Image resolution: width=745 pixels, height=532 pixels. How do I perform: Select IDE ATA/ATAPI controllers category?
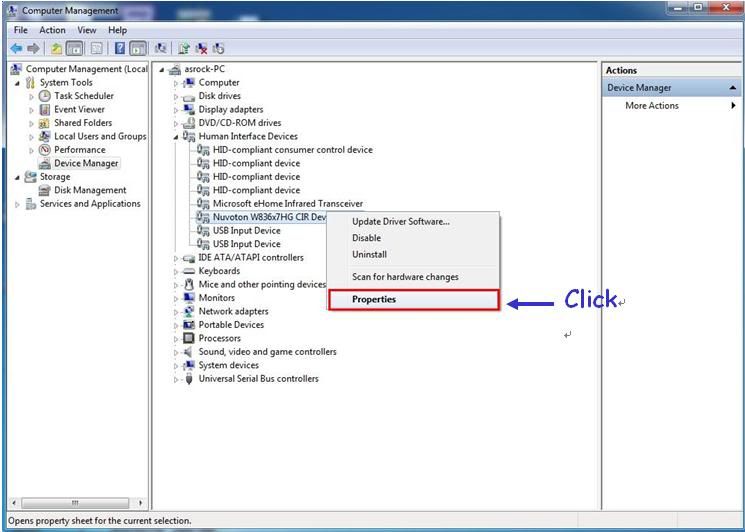pyautogui.click(x=251, y=257)
